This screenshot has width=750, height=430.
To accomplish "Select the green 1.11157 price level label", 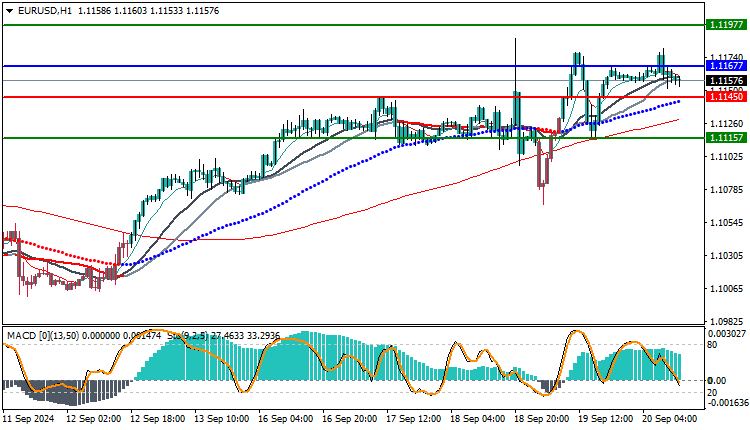I will tap(726, 138).
